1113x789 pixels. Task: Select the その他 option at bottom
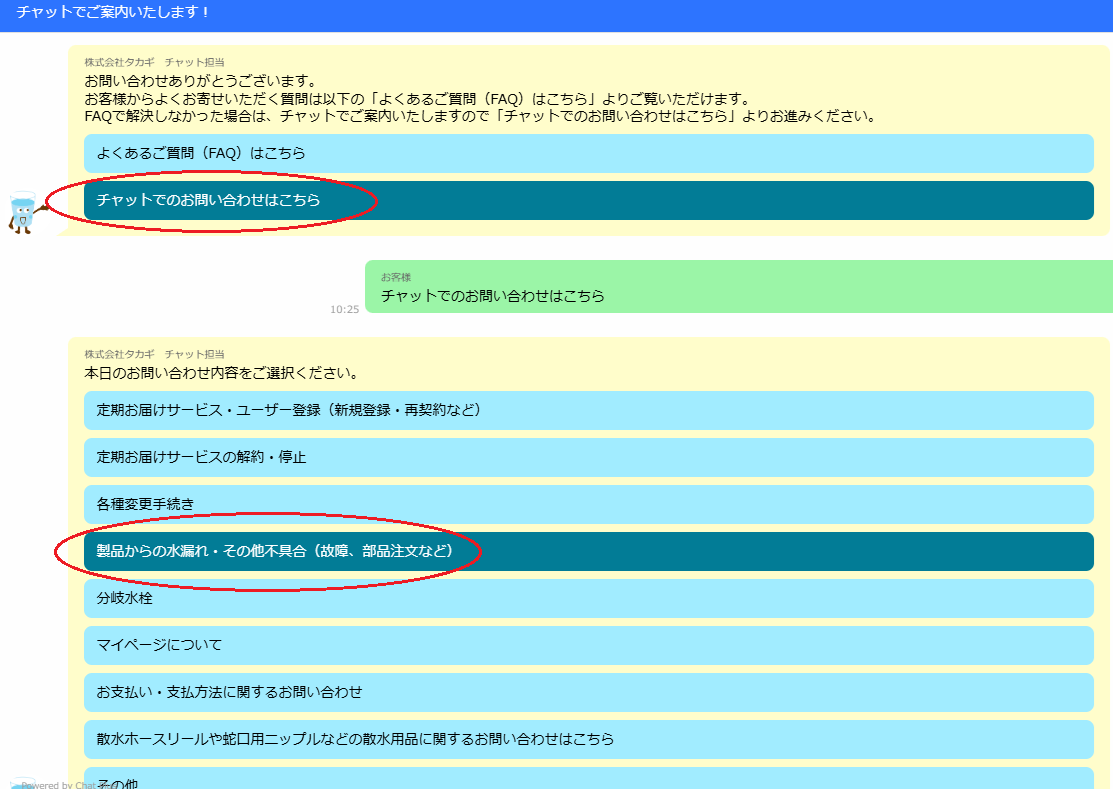point(588,780)
